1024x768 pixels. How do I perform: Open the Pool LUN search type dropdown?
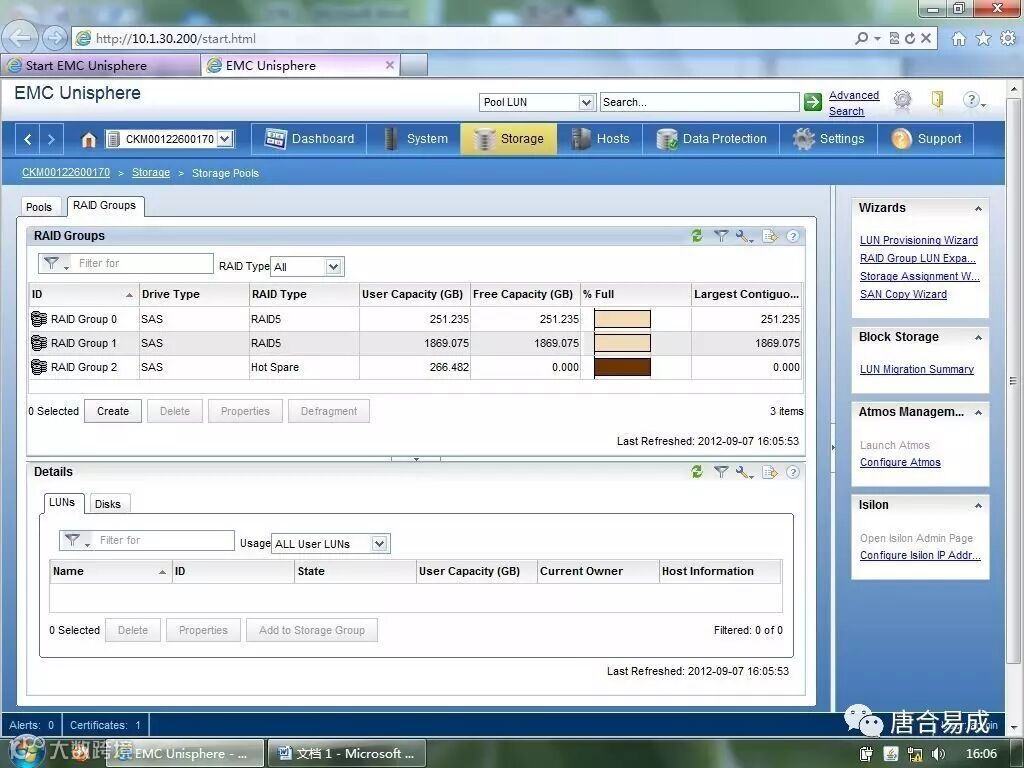pos(586,103)
